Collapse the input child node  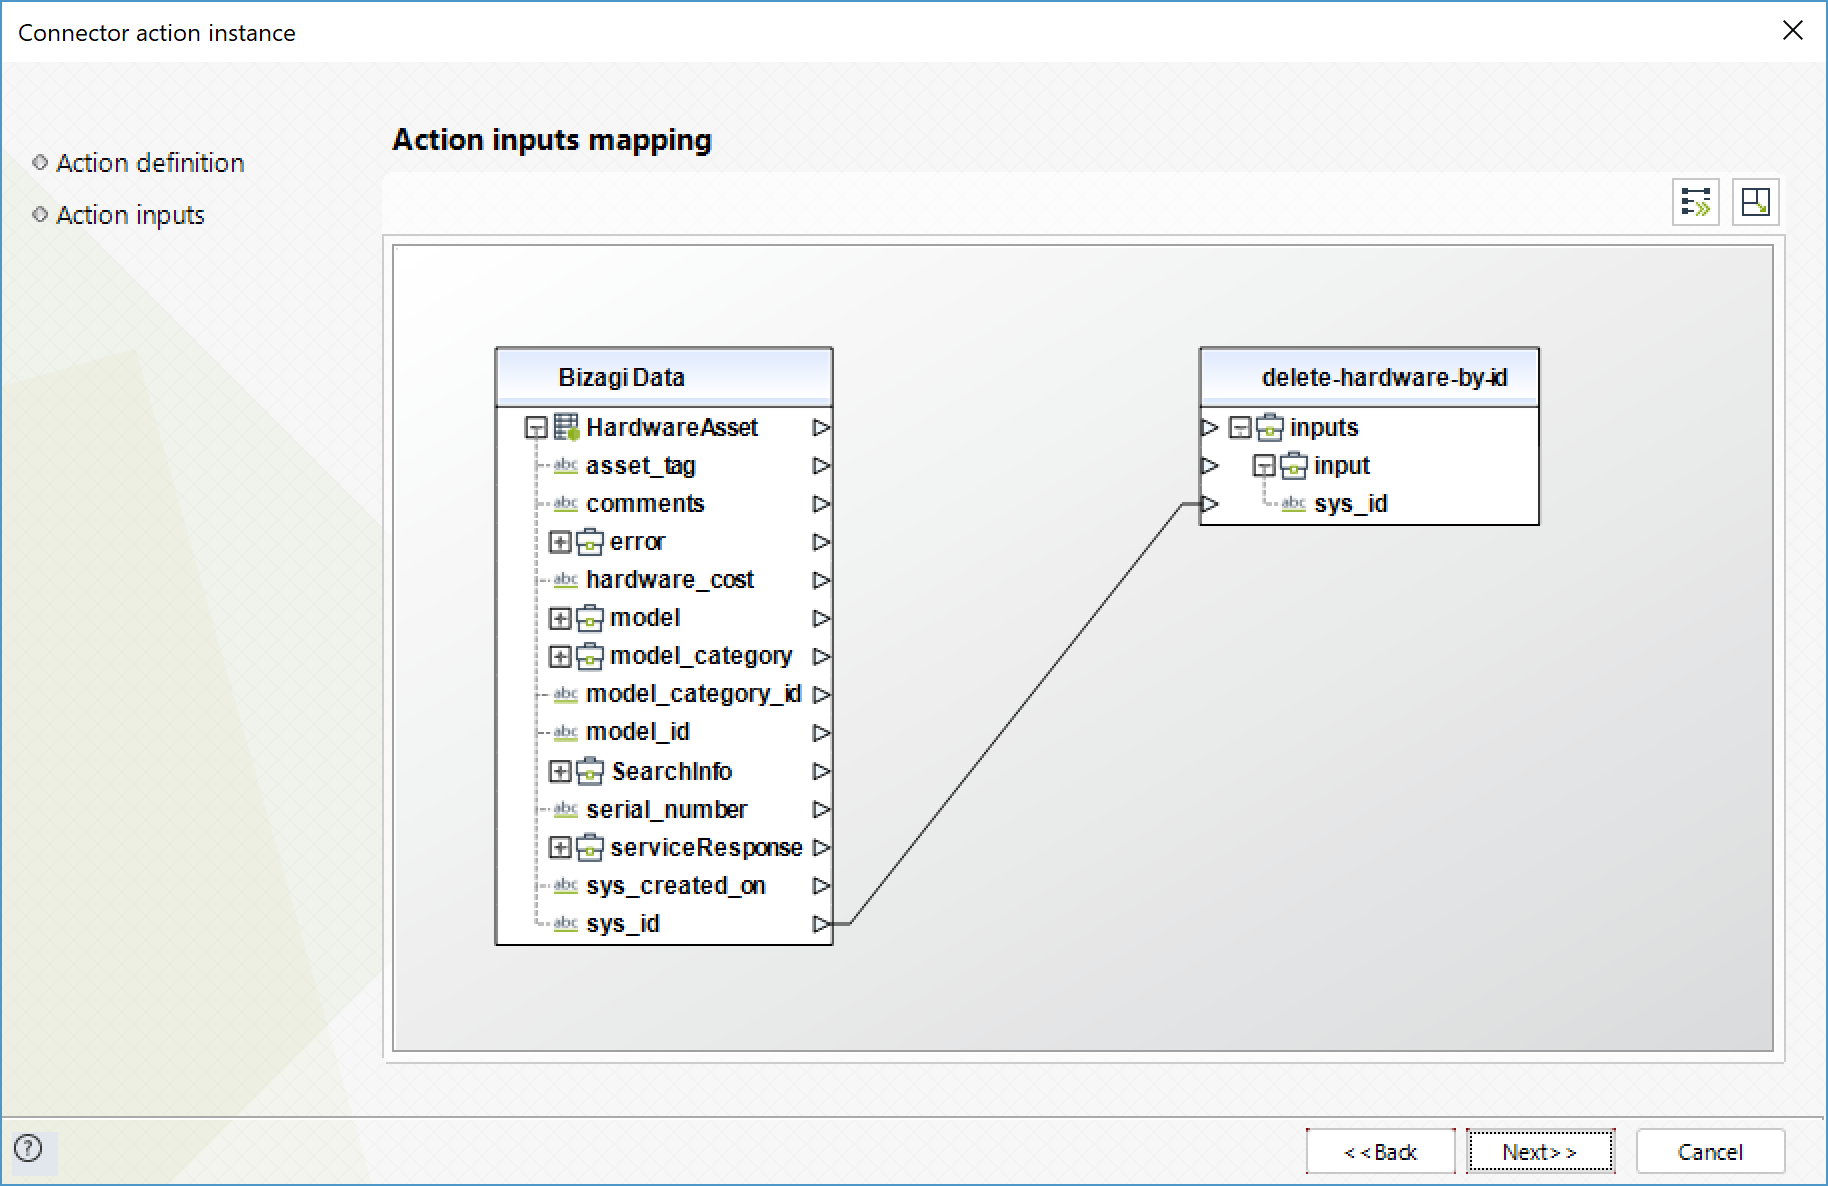1264,466
